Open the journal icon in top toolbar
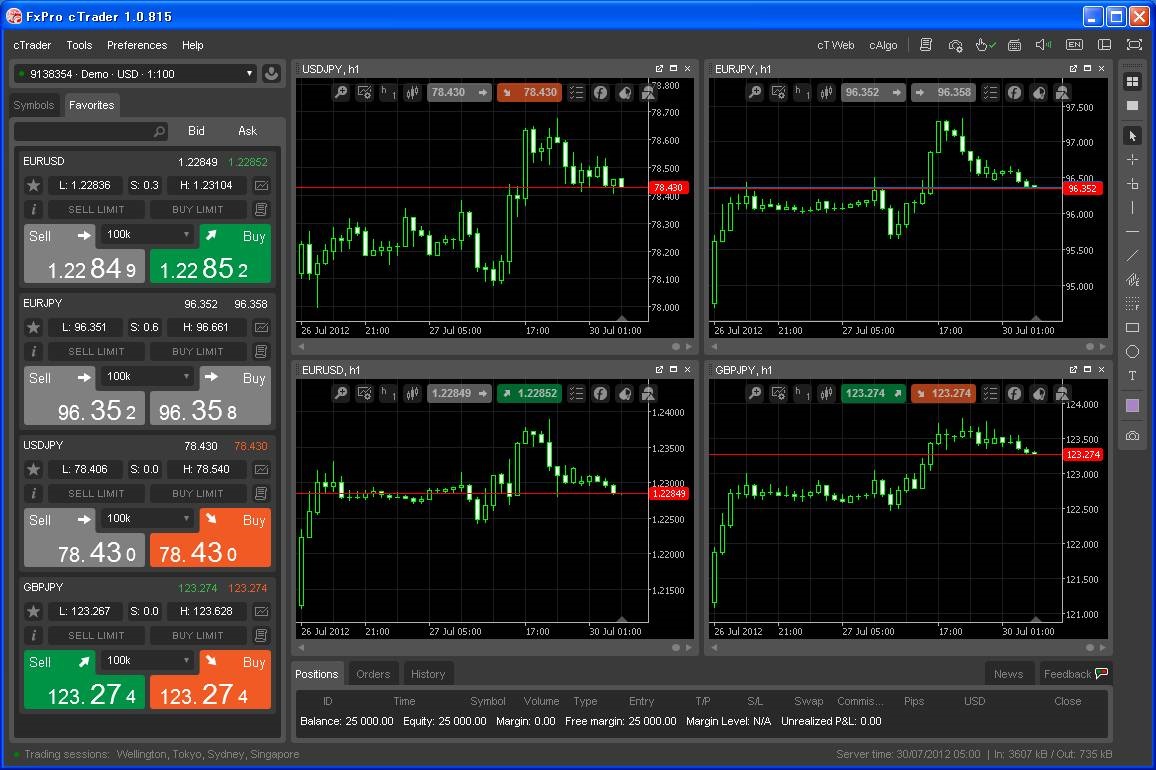Screen dimensions: 1156x770 click(x=926, y=45)
